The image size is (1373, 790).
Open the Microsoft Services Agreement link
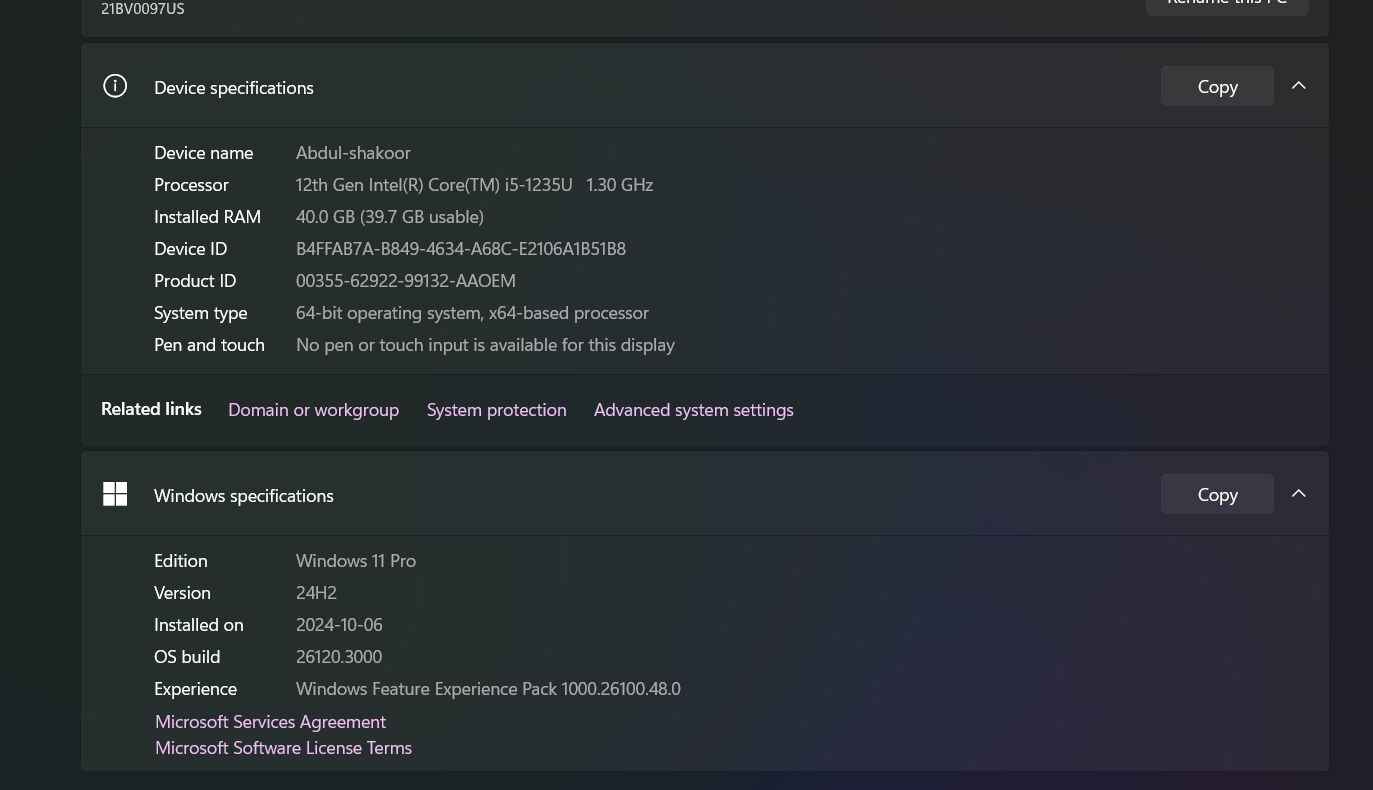pos(270,722)
